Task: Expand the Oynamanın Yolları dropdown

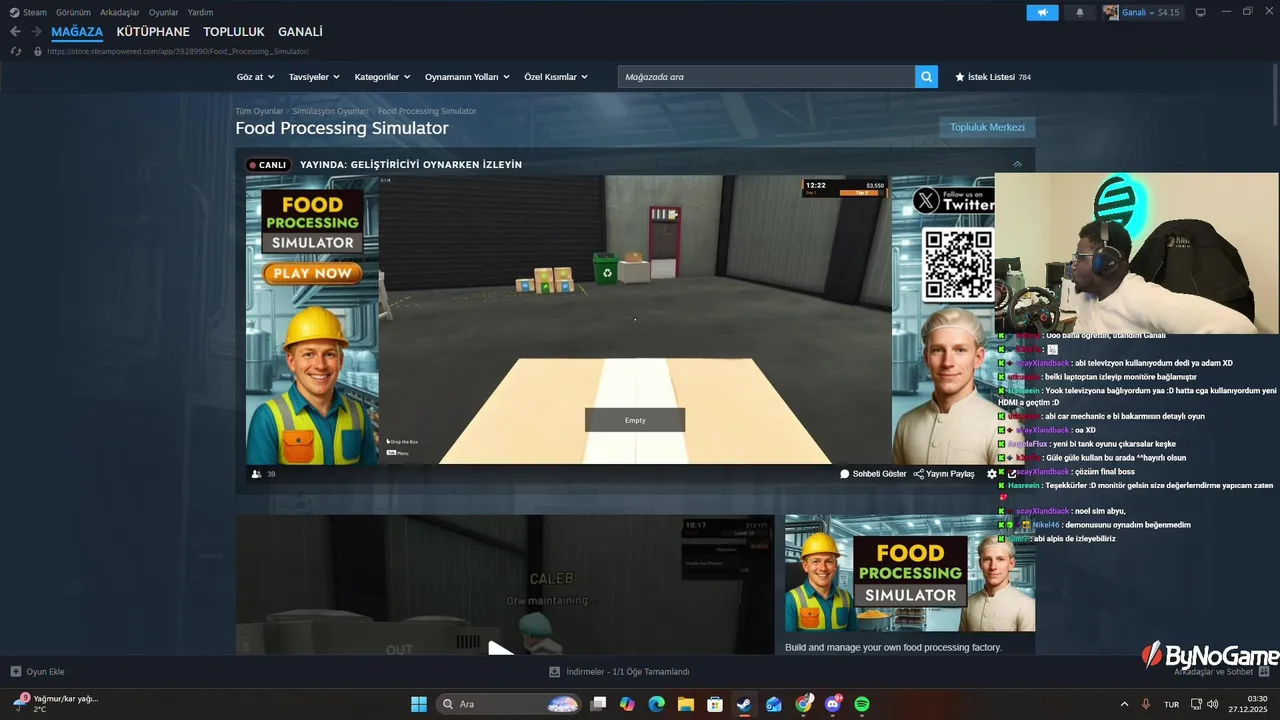Action: tap(467, 77)
